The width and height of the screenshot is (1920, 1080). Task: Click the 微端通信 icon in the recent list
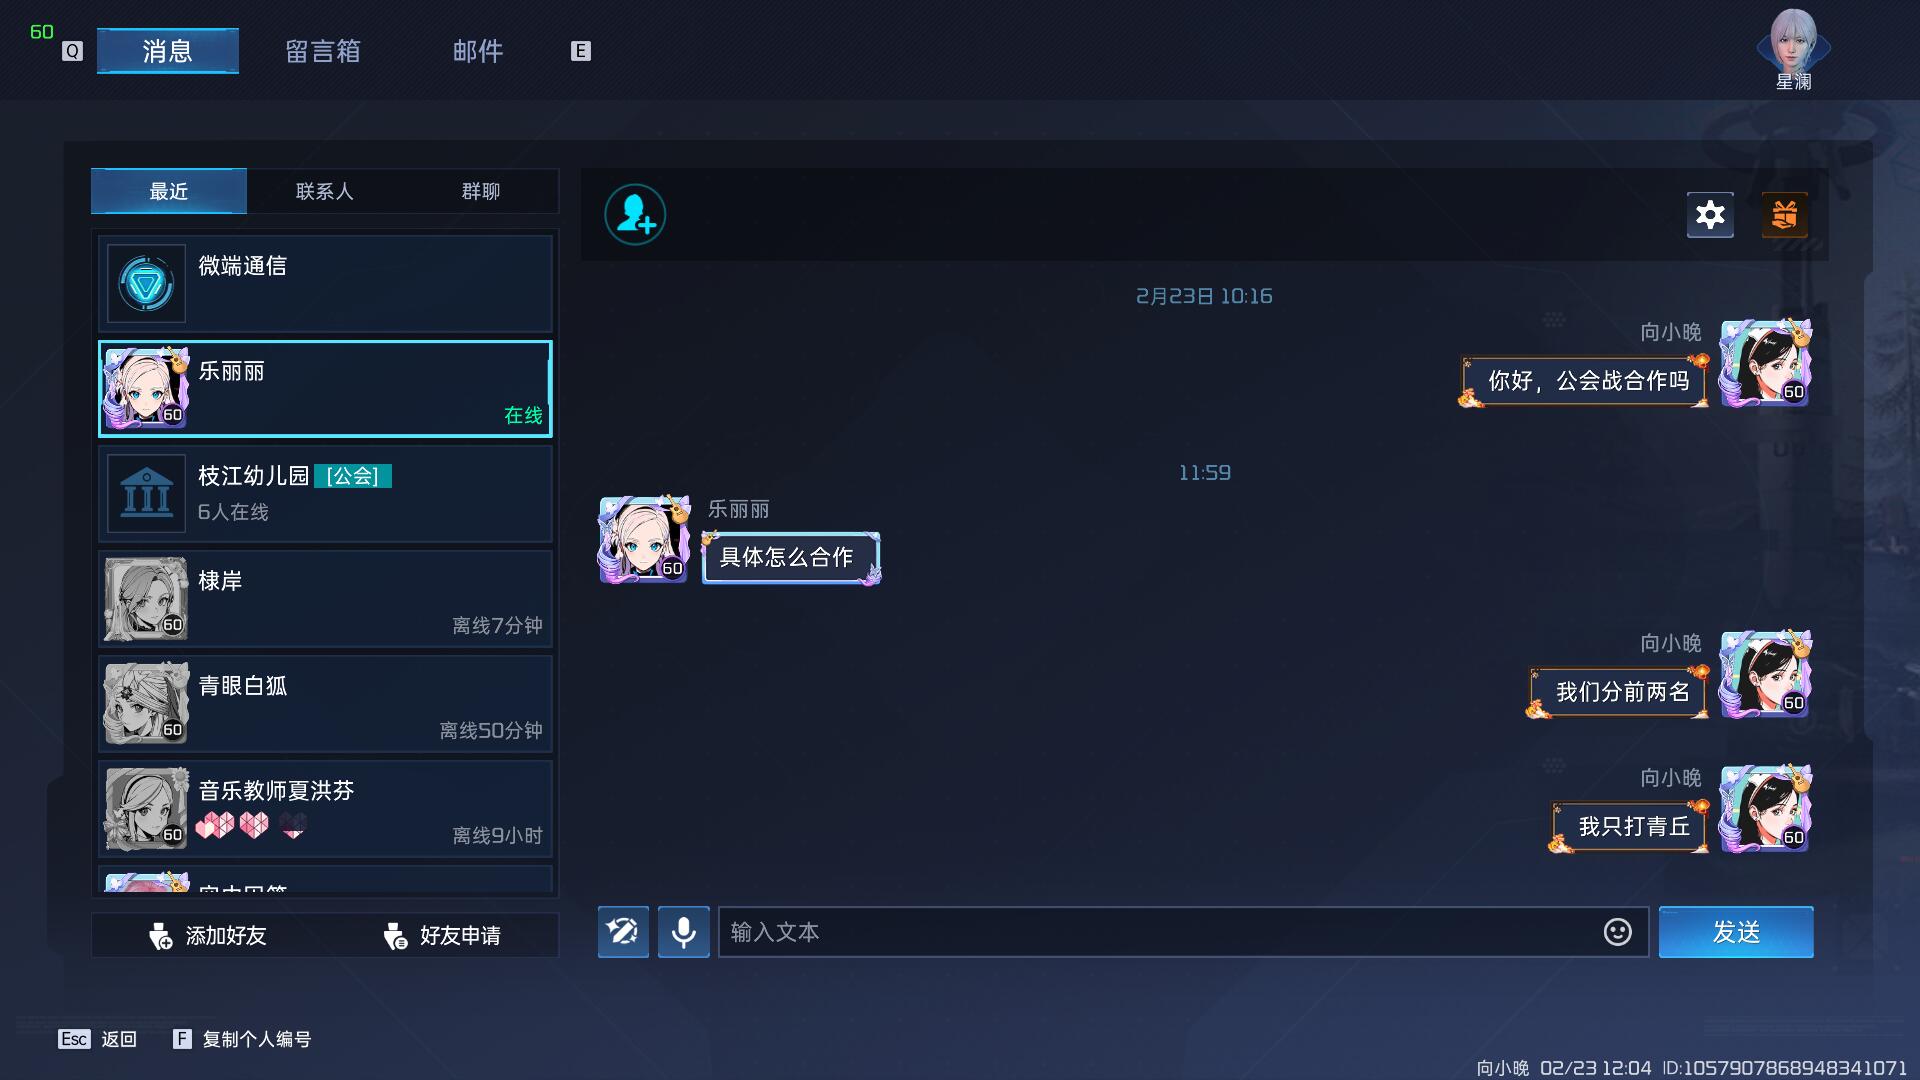pyautogui.click(x=146, y=284)
